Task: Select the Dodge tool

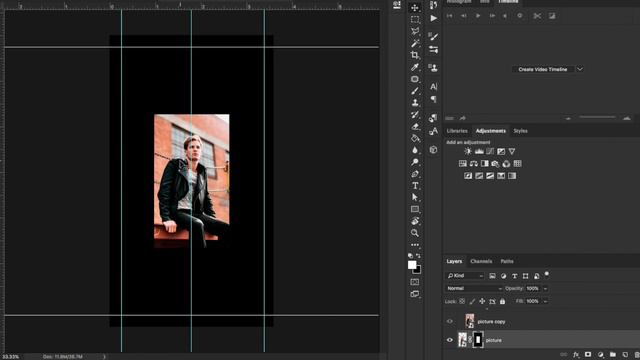Action: click(415, 162)
